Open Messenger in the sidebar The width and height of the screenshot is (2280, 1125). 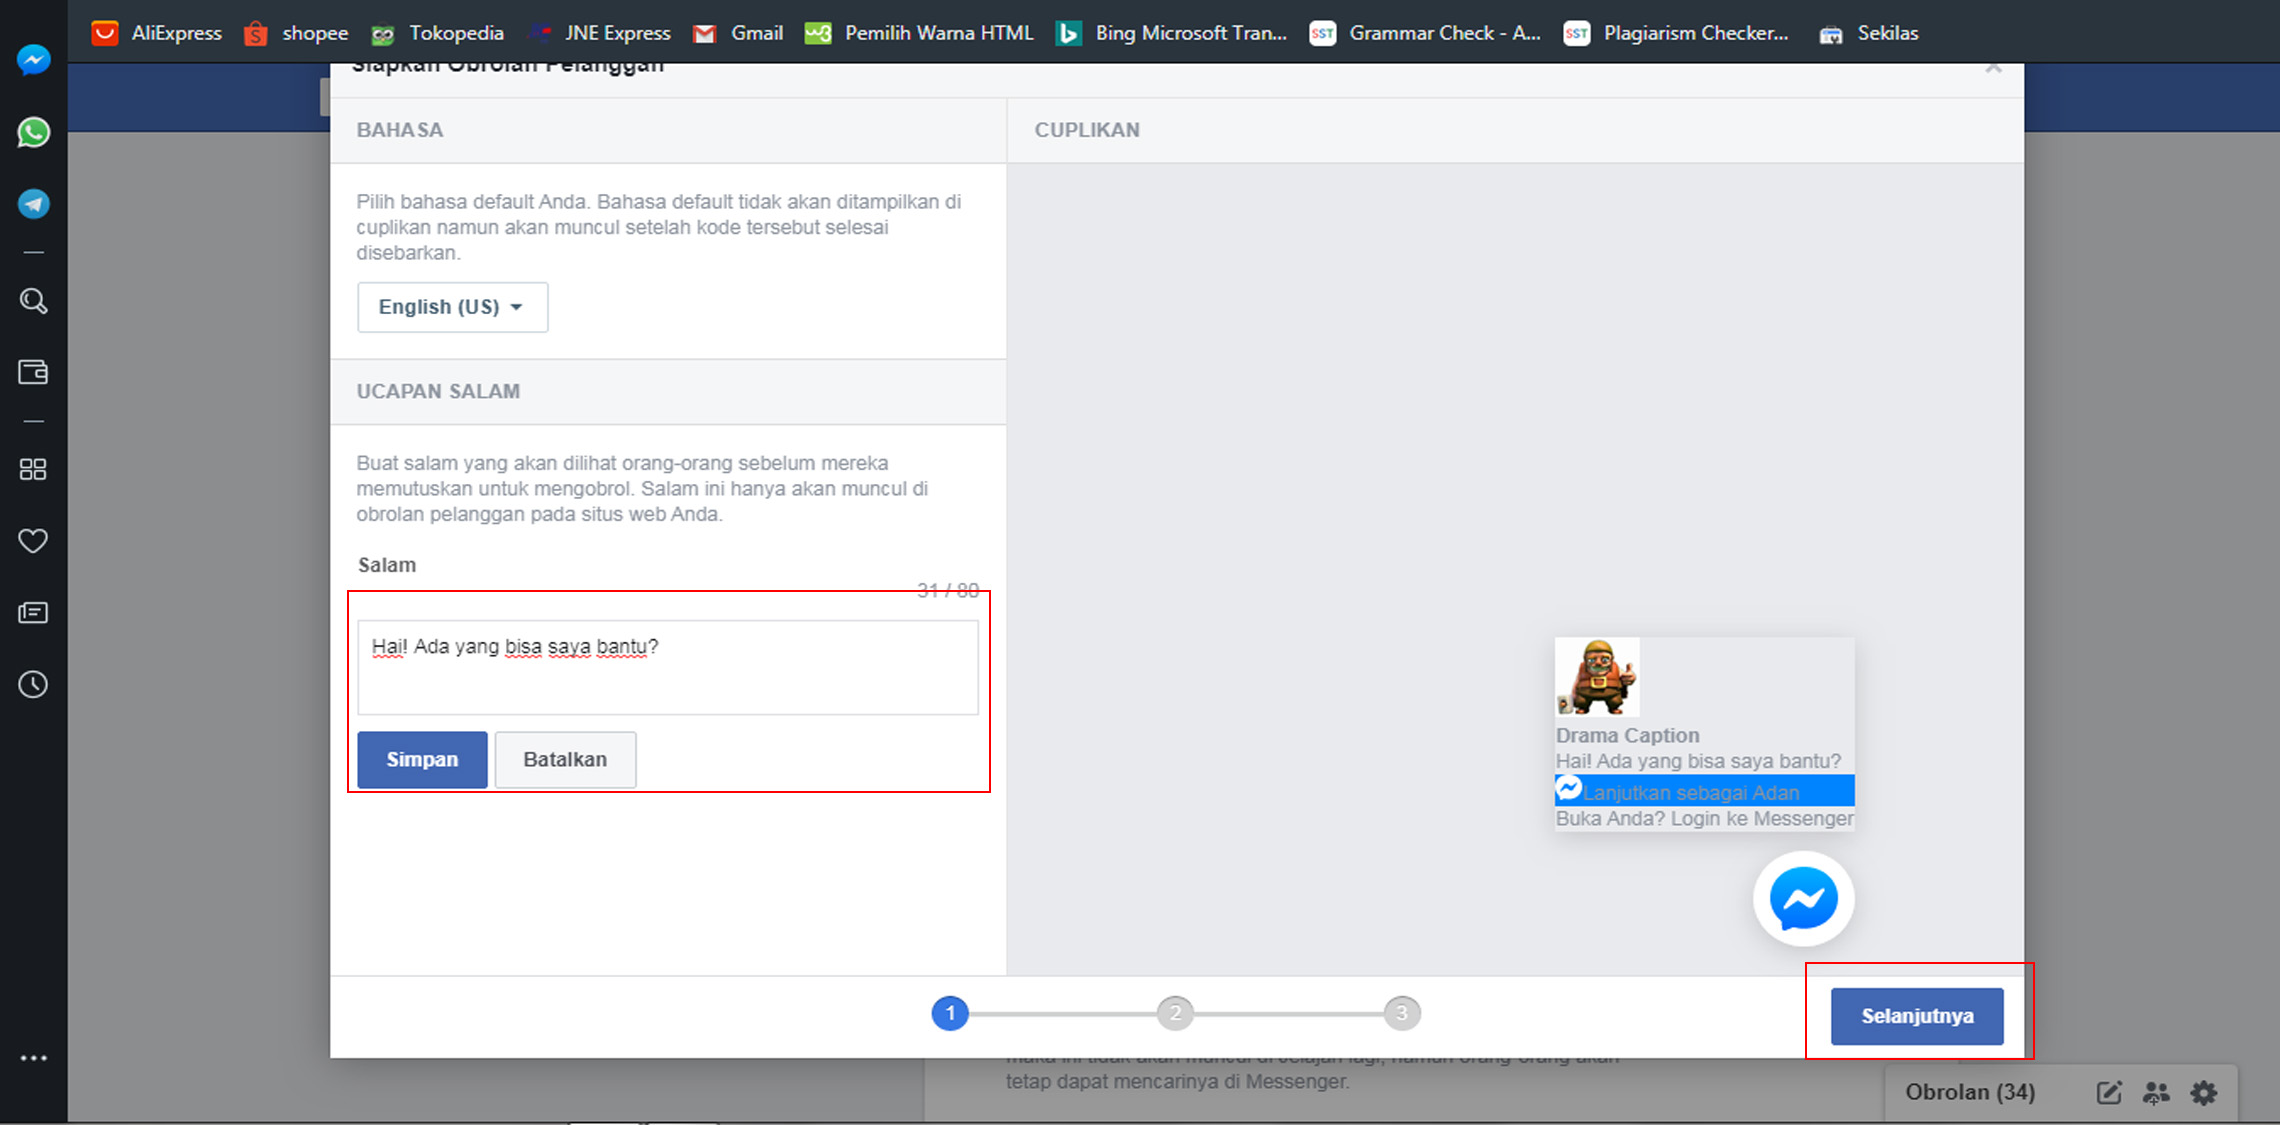(33, 60)
